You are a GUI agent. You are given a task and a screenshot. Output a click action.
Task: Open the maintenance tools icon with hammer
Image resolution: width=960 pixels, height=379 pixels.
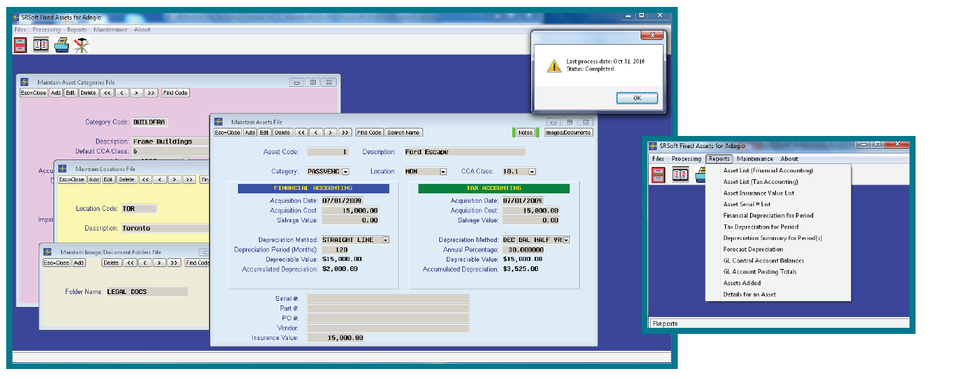point(81,45)
